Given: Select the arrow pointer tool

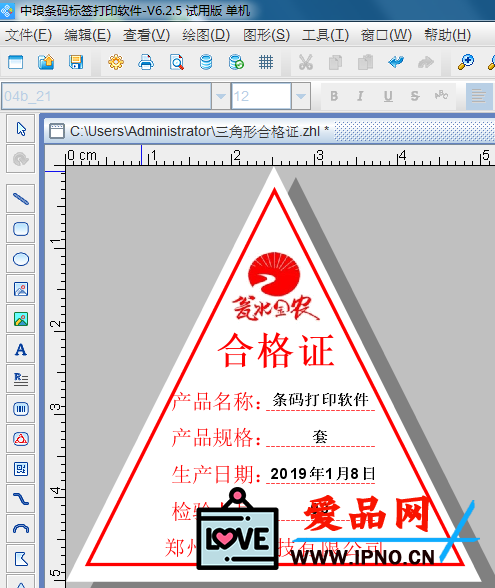Looking at the screenshot, I should (21, 129).
